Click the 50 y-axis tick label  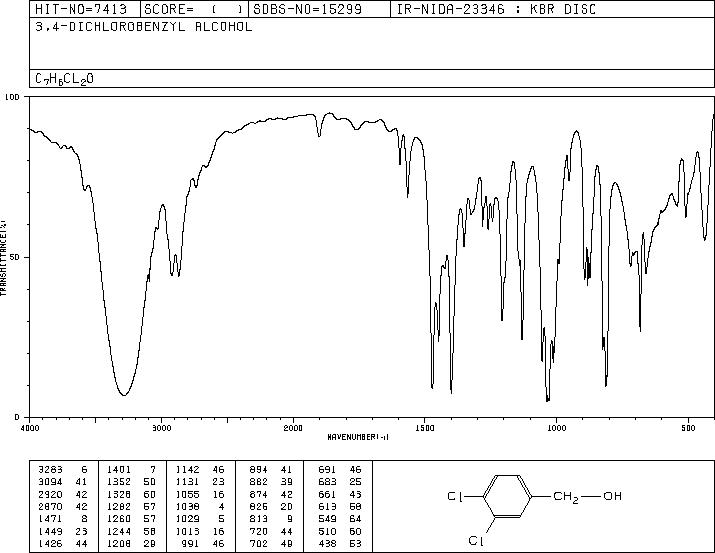pyautogui.click(x=16, y=257)
